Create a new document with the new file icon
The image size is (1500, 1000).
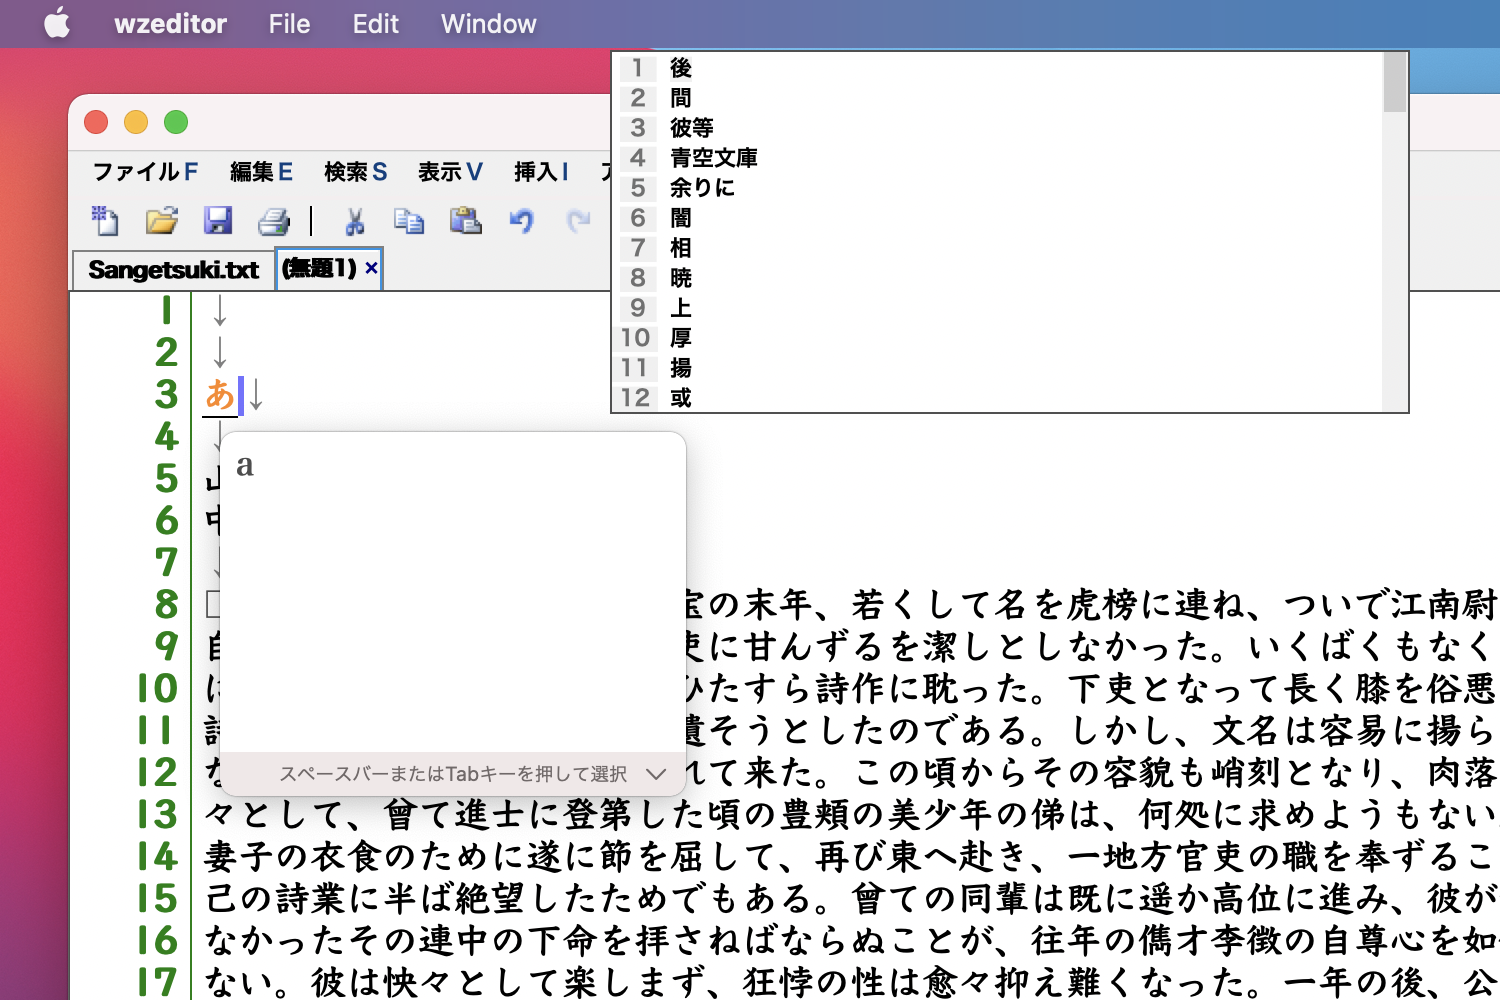(104, 221)
